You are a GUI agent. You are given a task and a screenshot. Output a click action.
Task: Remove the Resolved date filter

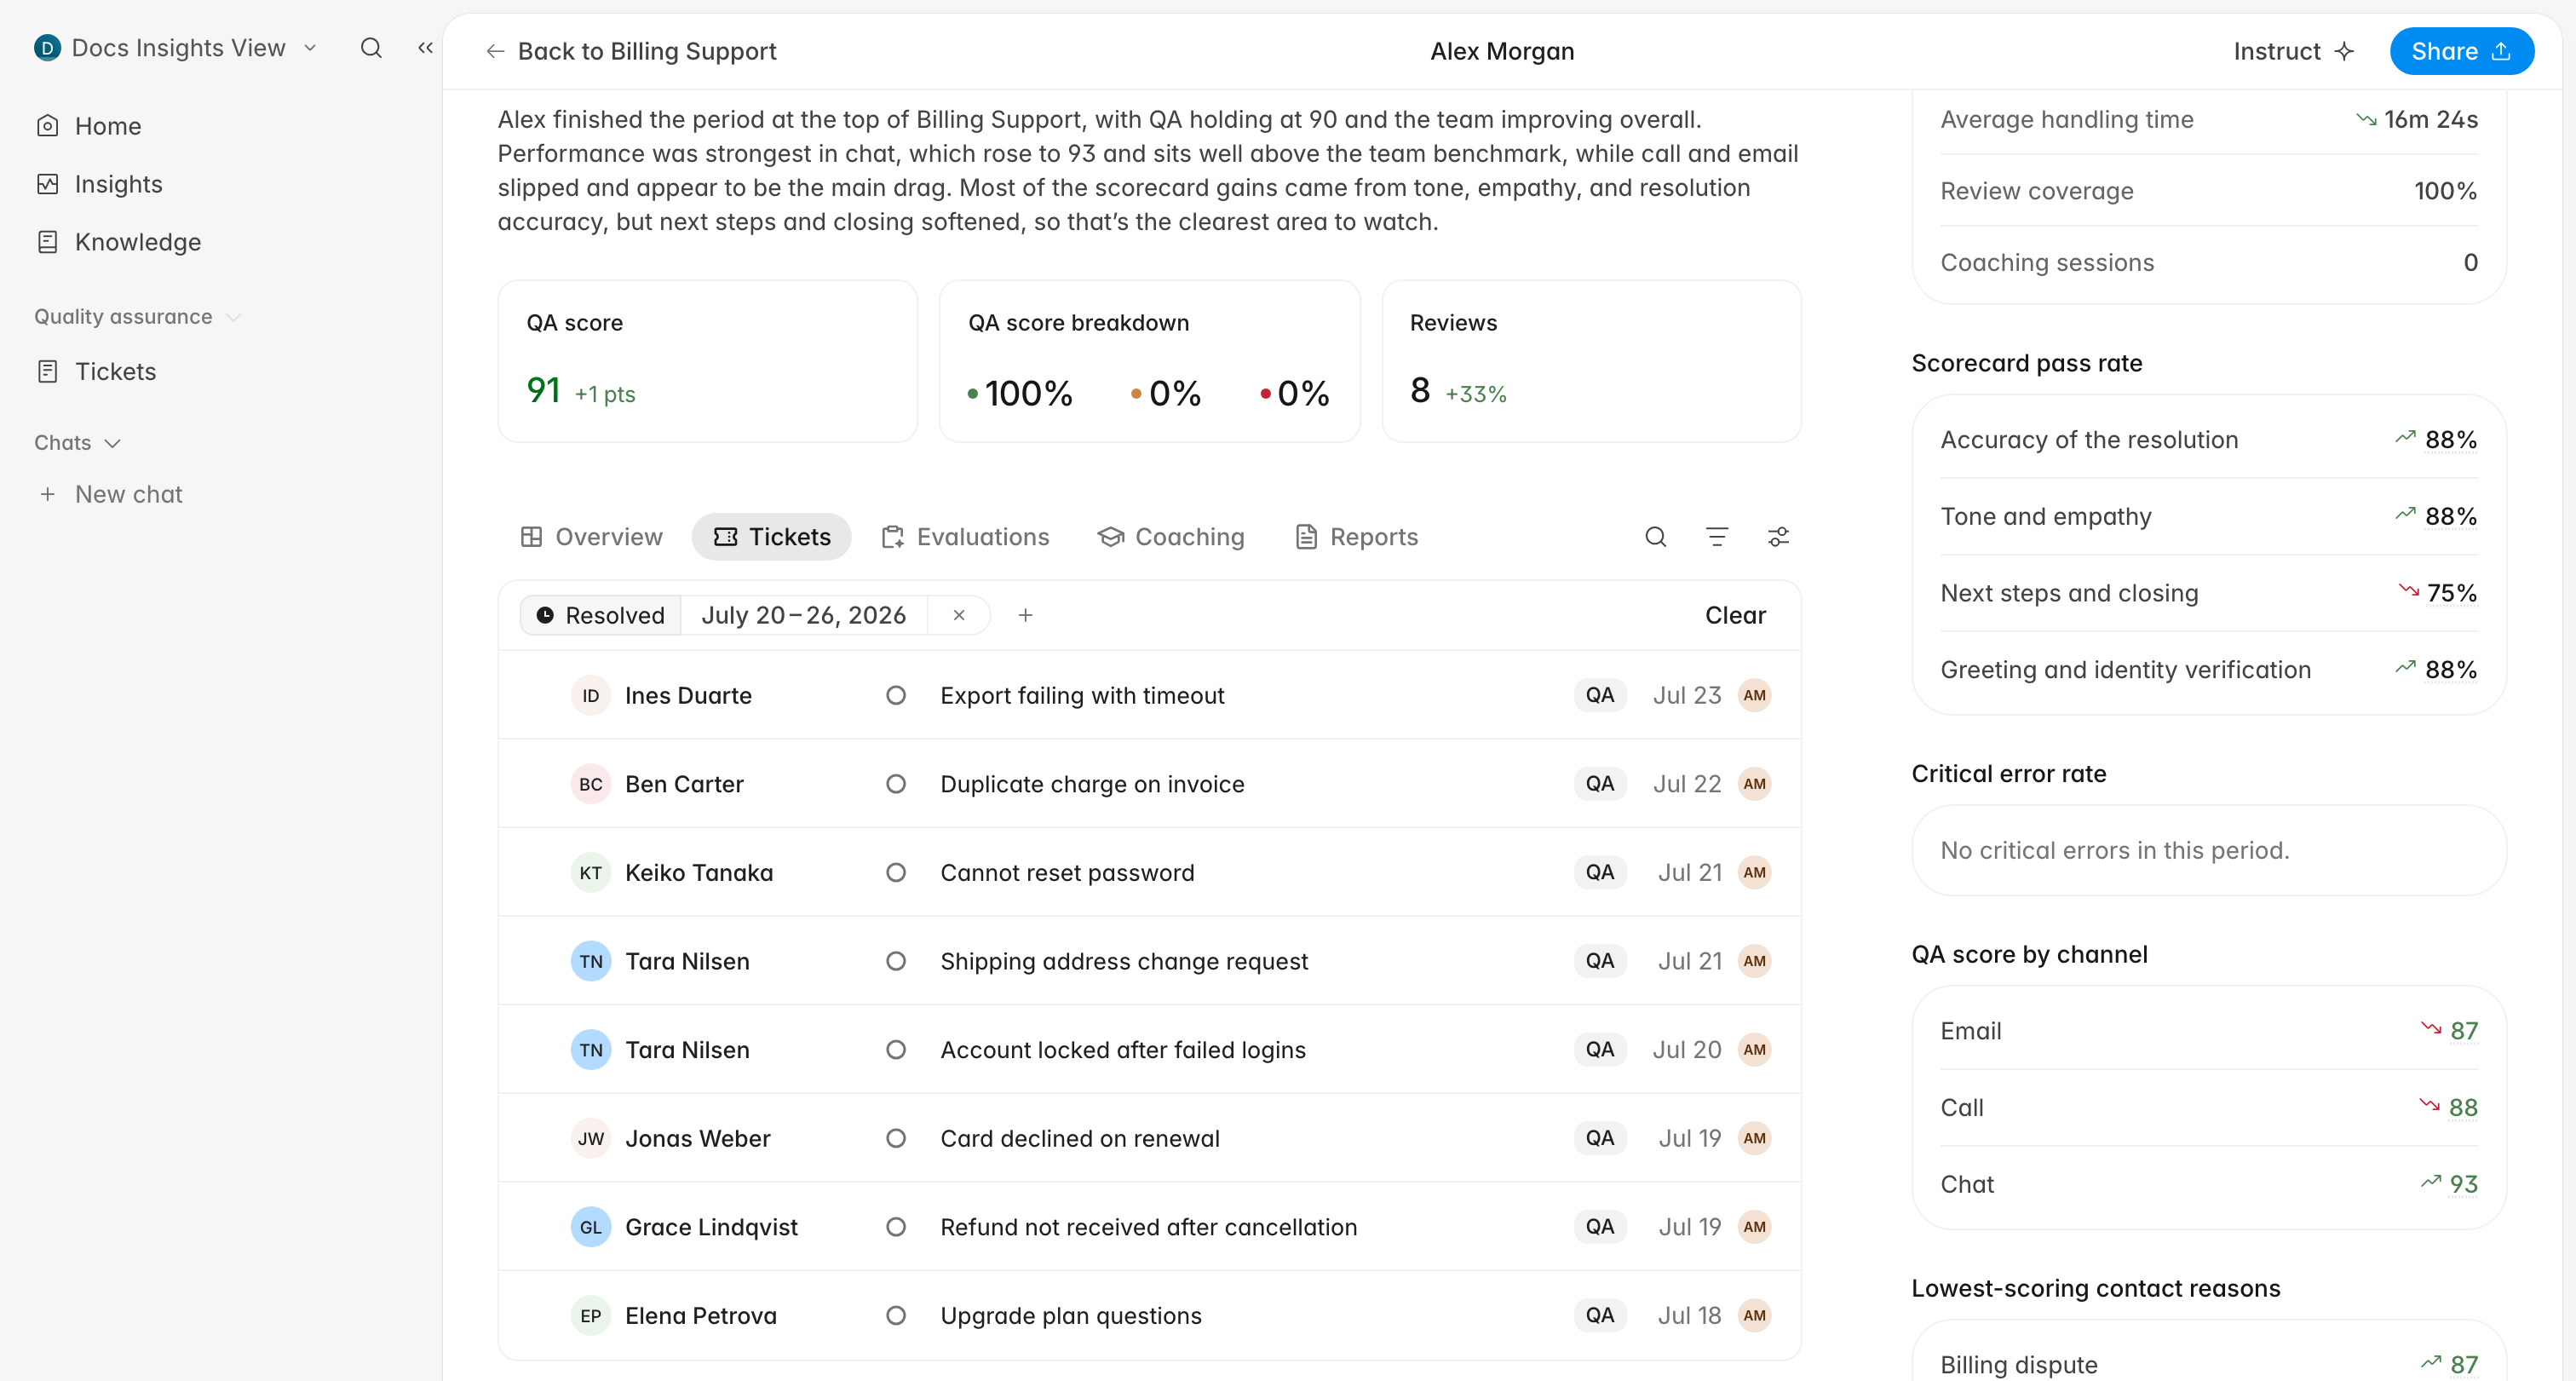[959, 615]
